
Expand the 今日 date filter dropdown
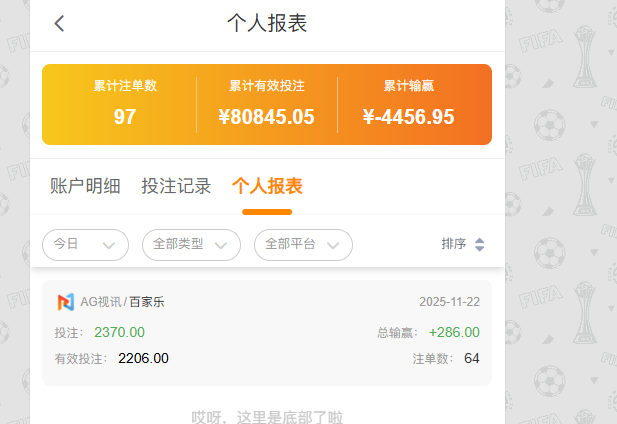click(86, 244)
